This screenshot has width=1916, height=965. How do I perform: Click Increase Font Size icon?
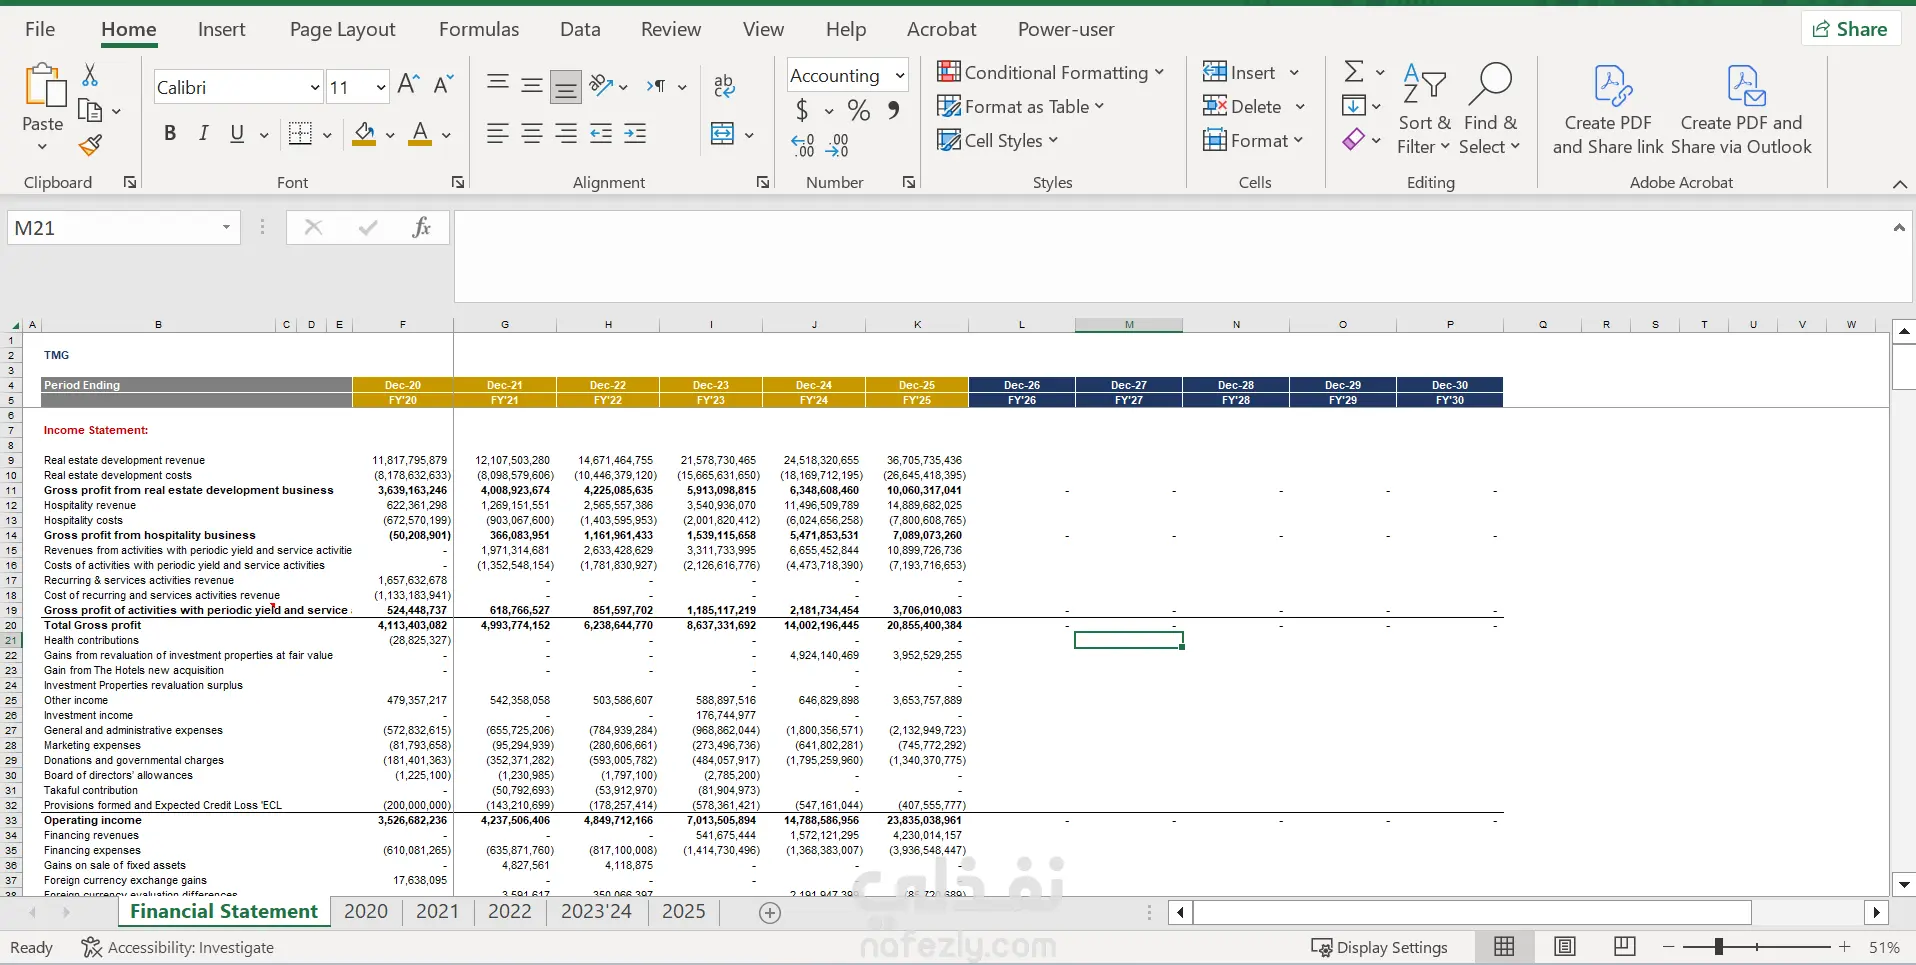[408, 85]
